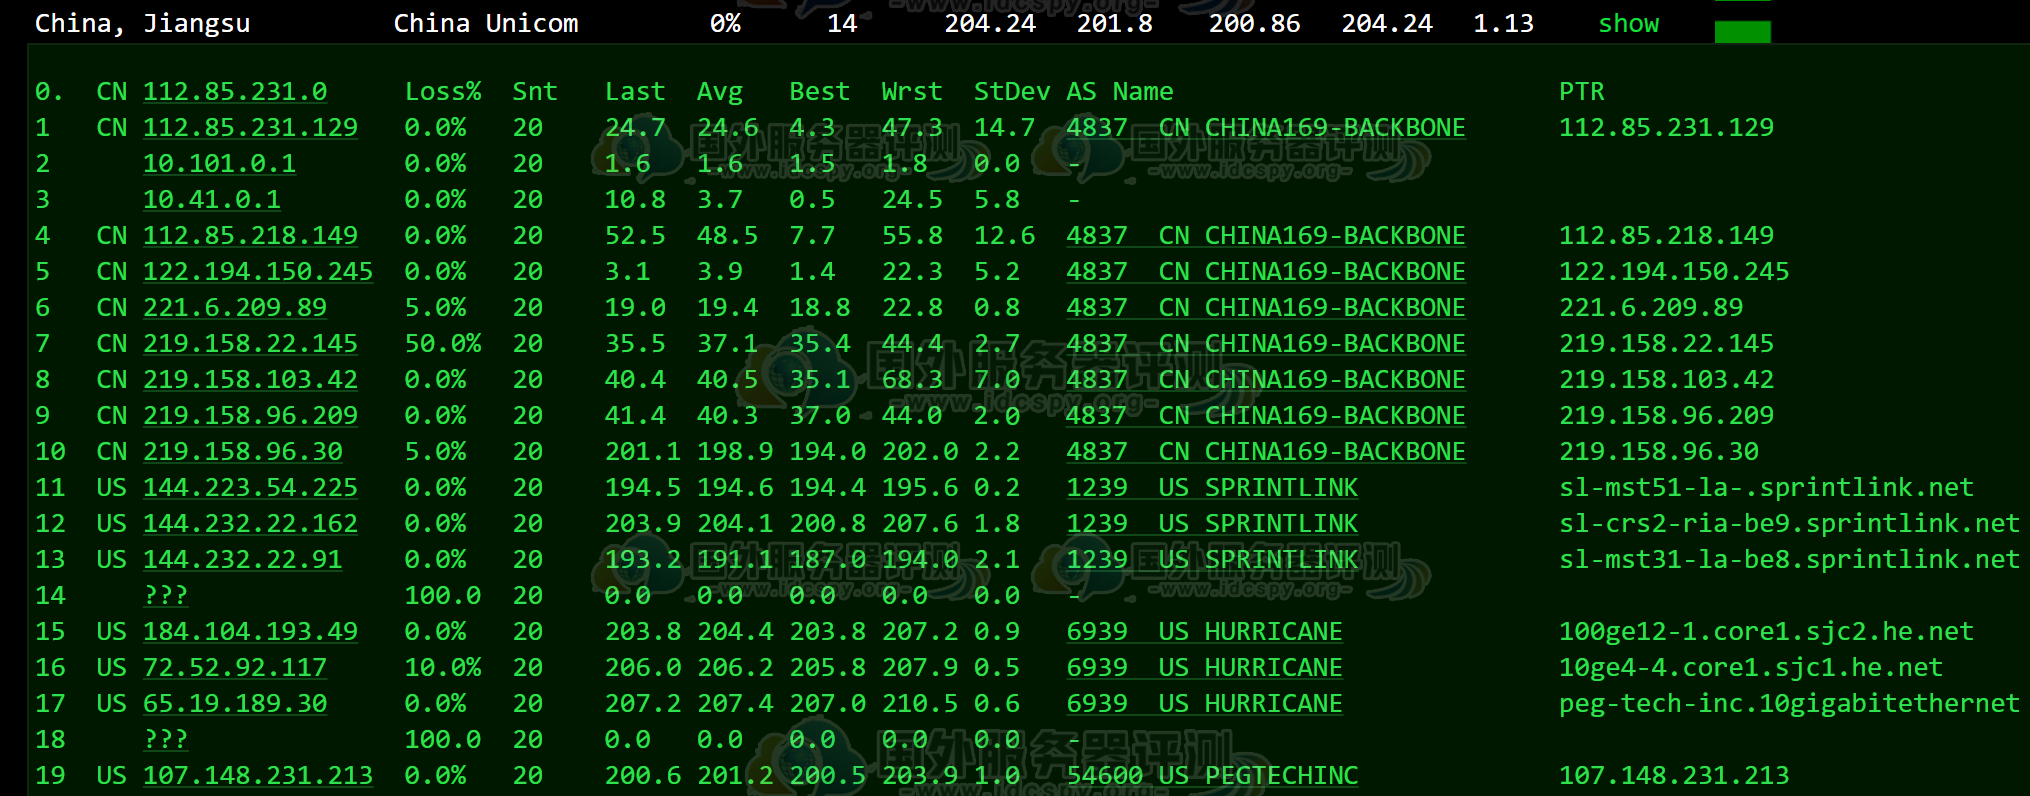
Task: Select the StDev column header
Action: coord(1012,91)
